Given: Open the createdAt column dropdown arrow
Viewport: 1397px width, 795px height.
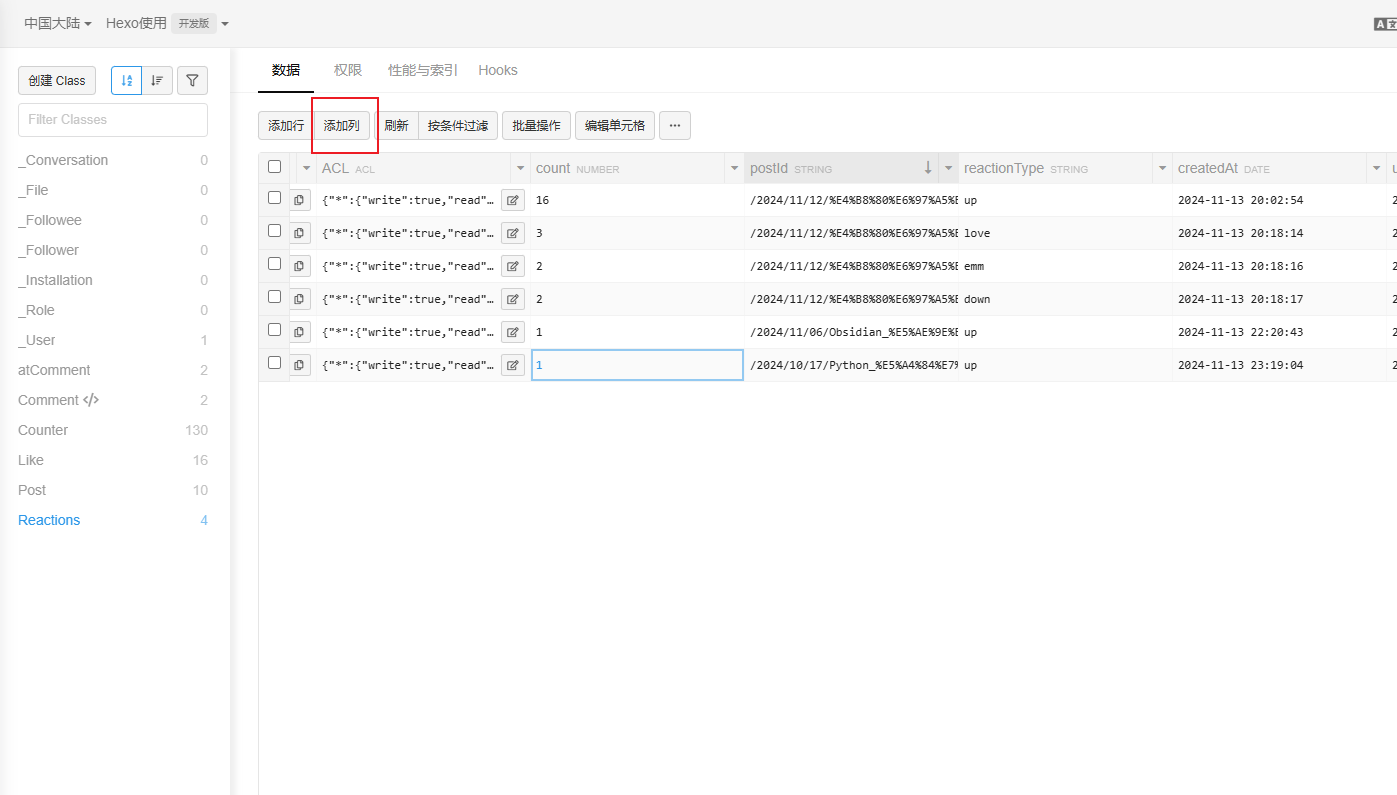Looking at the screenshot, I should [1376, 168].
